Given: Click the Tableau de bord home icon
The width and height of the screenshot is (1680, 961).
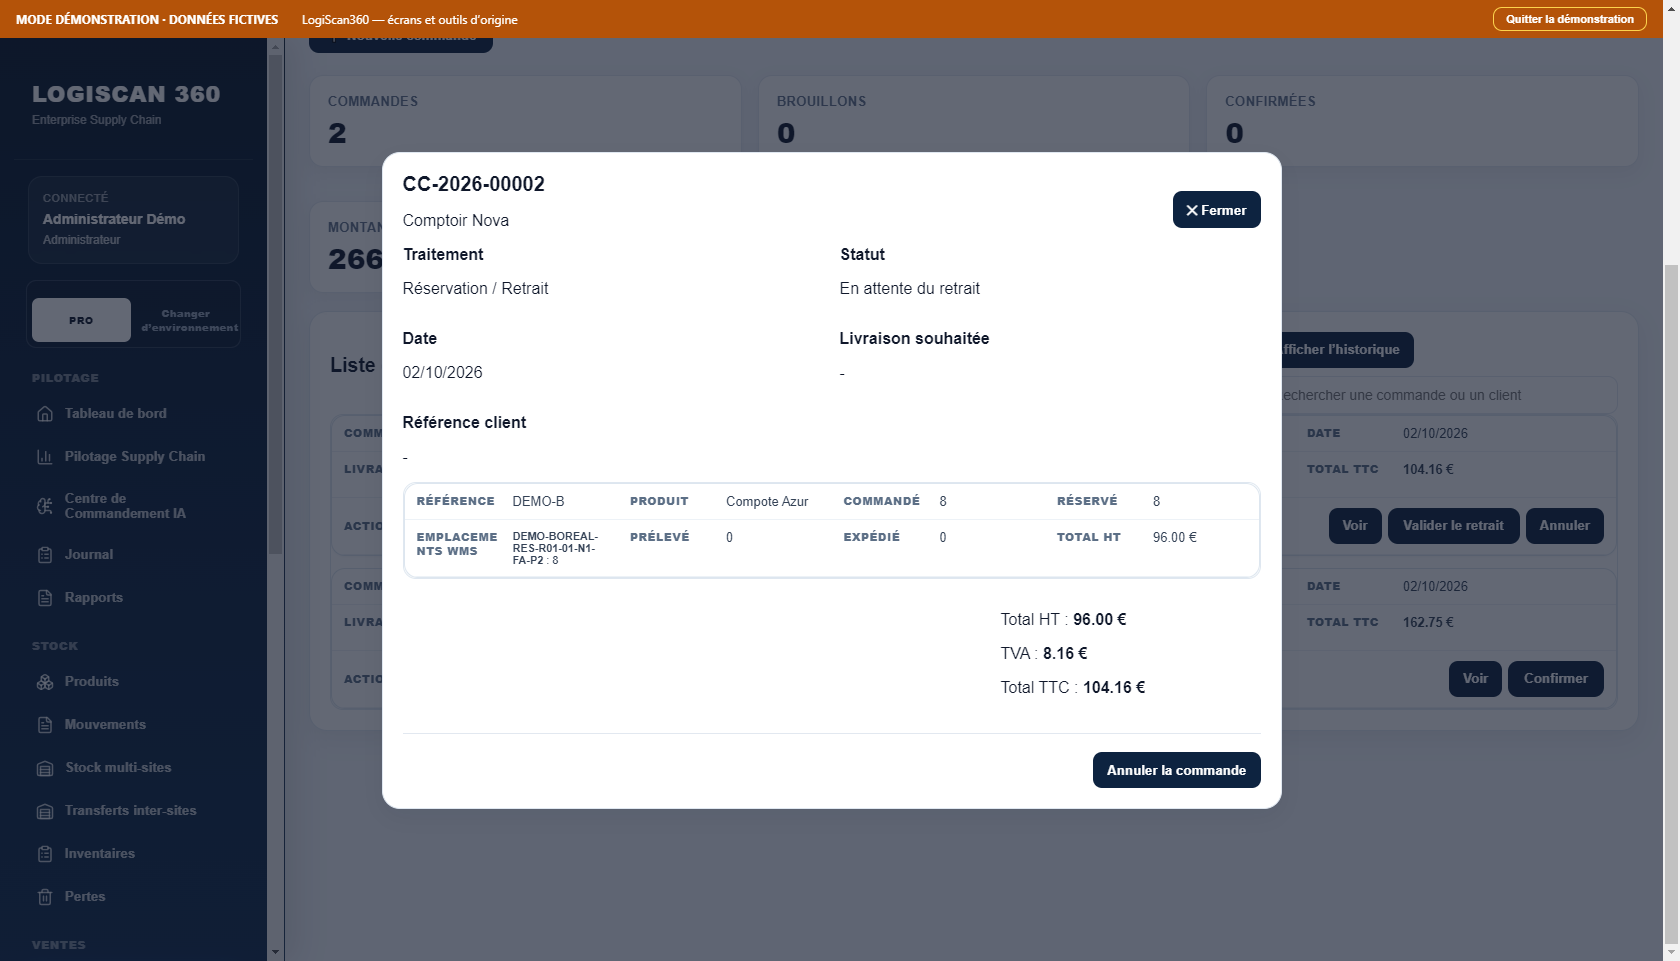Looking at the screenshot, I should [45, 414].
